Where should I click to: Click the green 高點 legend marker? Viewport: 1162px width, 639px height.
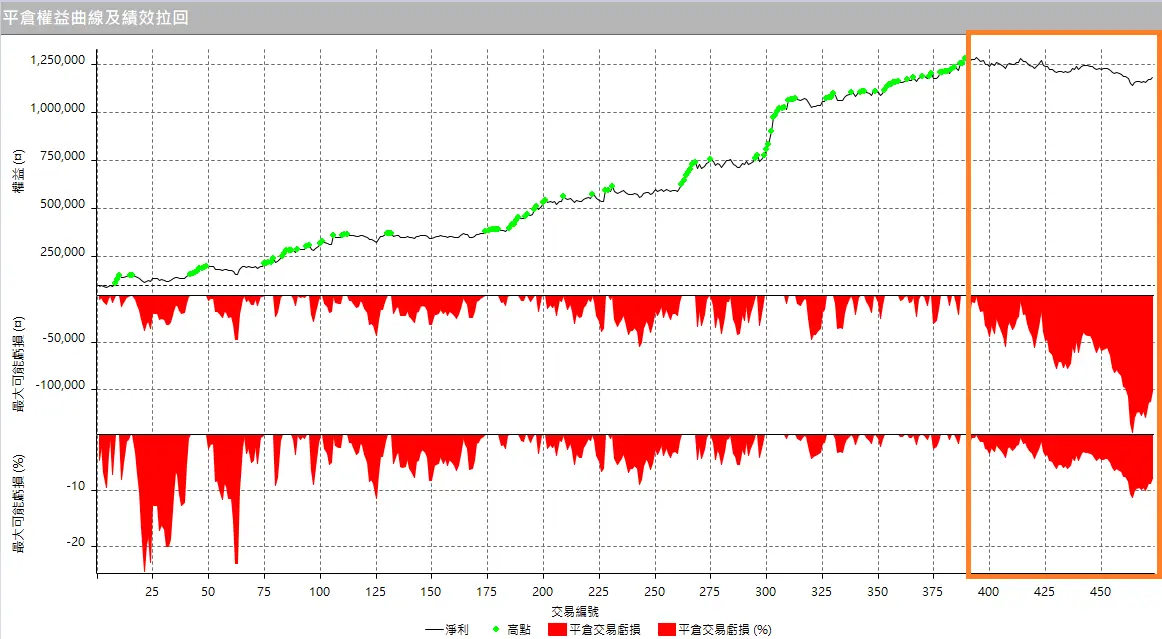(x=497, y=630)
